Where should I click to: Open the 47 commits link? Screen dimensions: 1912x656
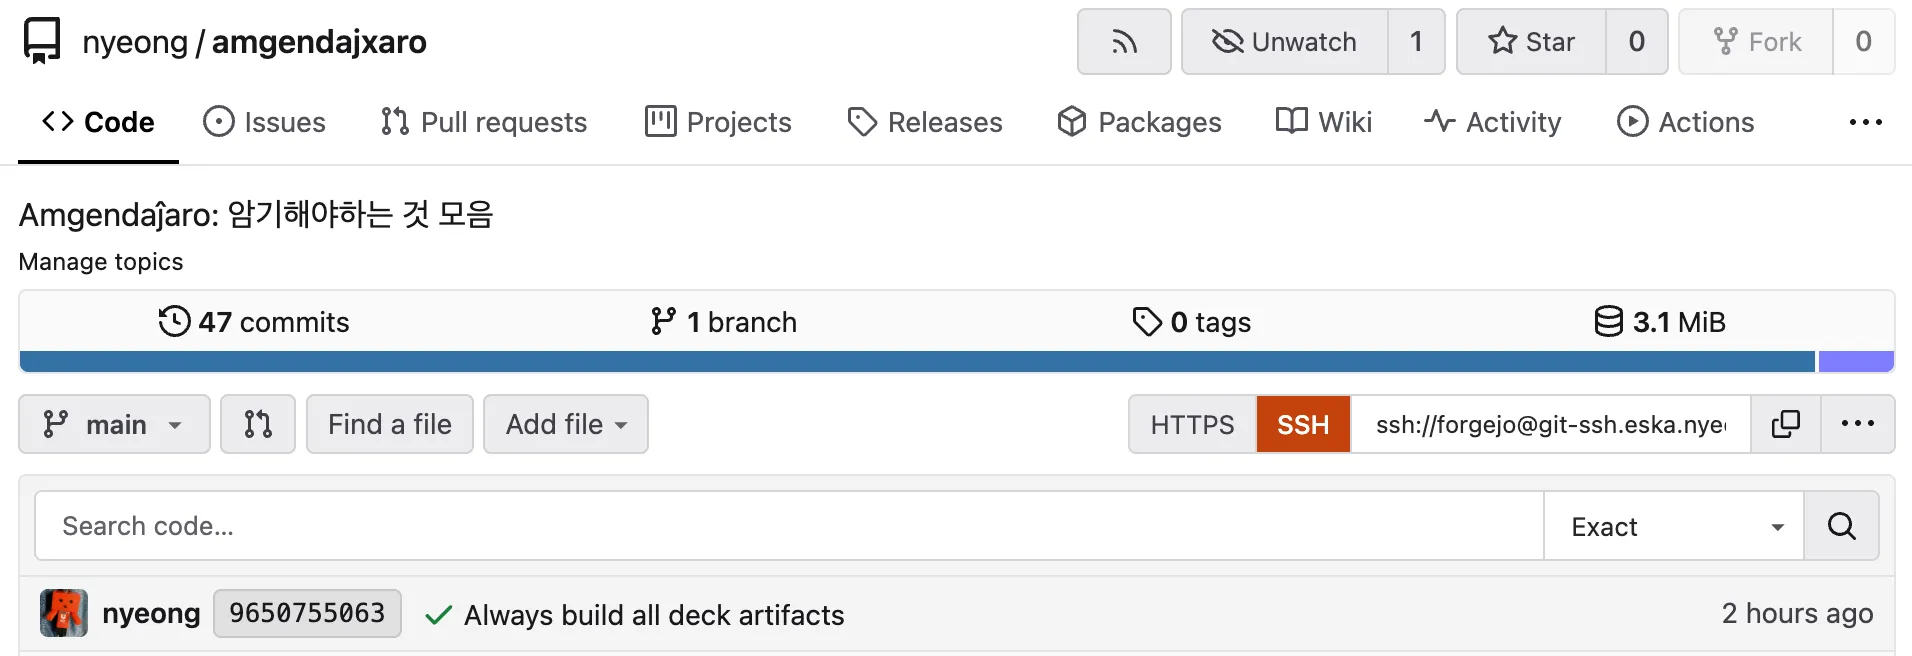coord(254,322)
